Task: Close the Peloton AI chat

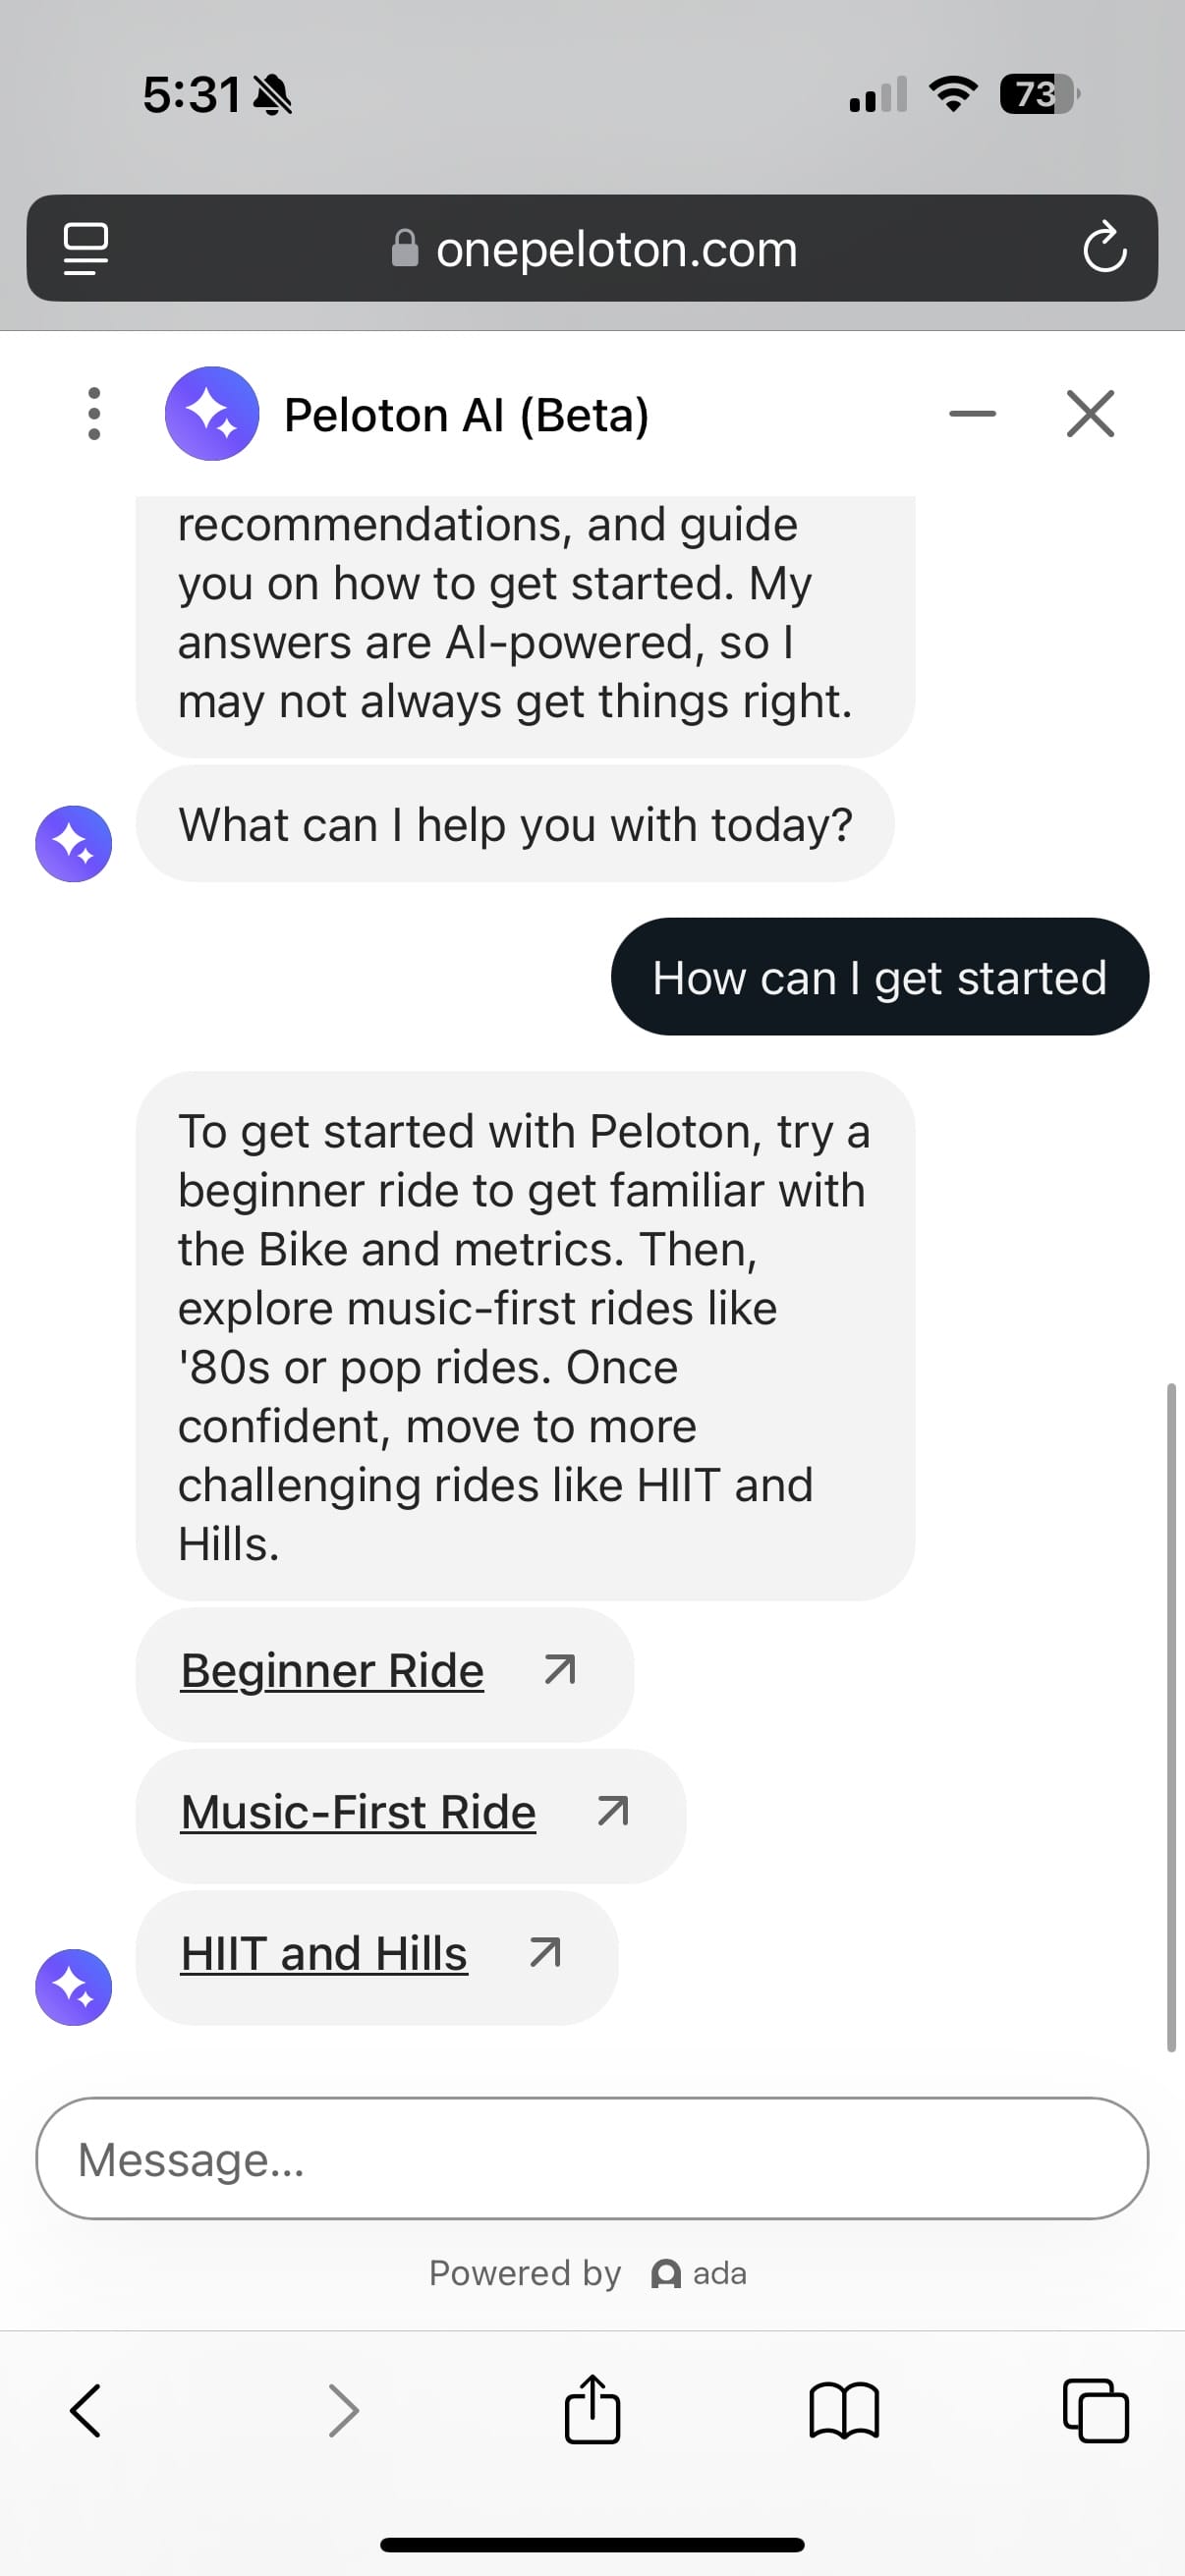Action: pos(1090,414)
